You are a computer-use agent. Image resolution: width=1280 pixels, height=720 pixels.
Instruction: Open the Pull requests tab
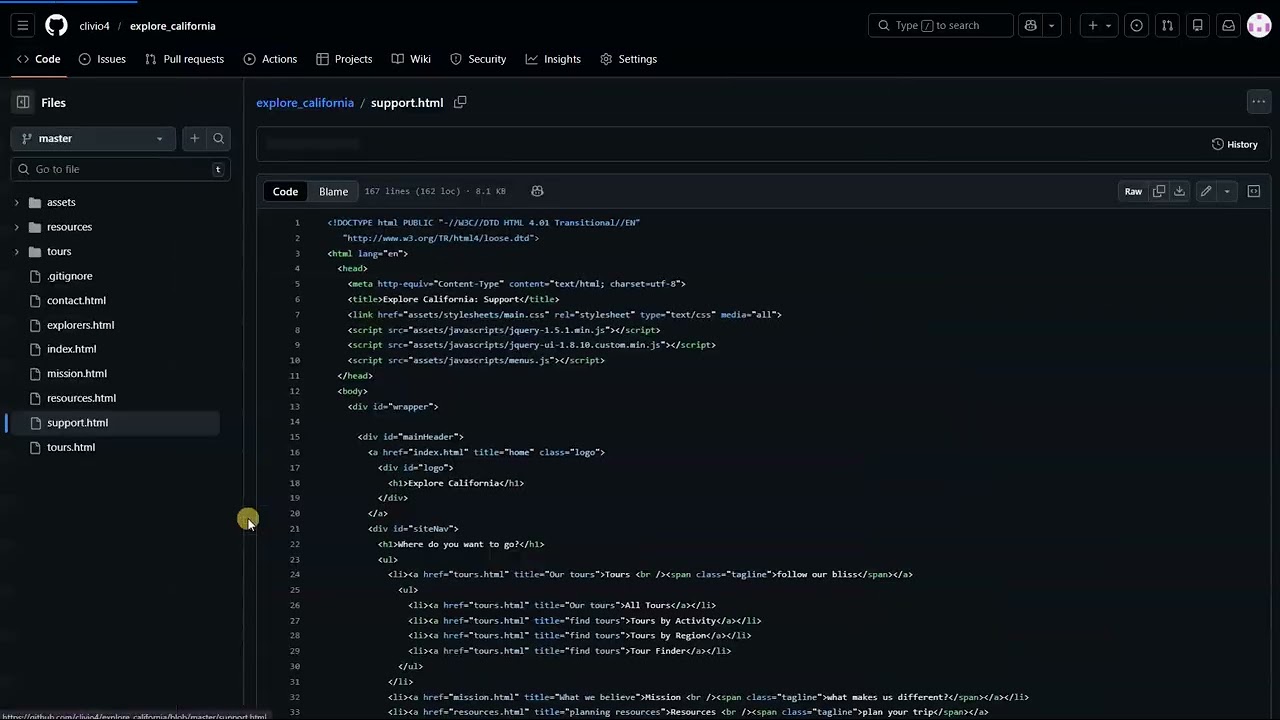(184, 59)
